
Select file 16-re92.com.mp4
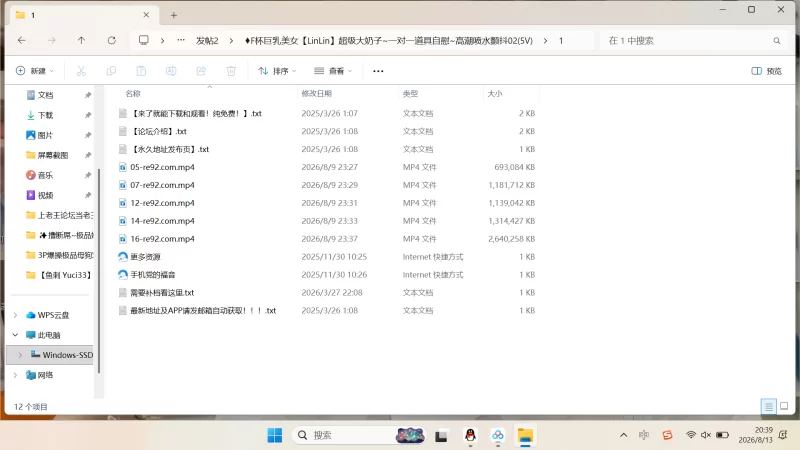click(162, 239)
